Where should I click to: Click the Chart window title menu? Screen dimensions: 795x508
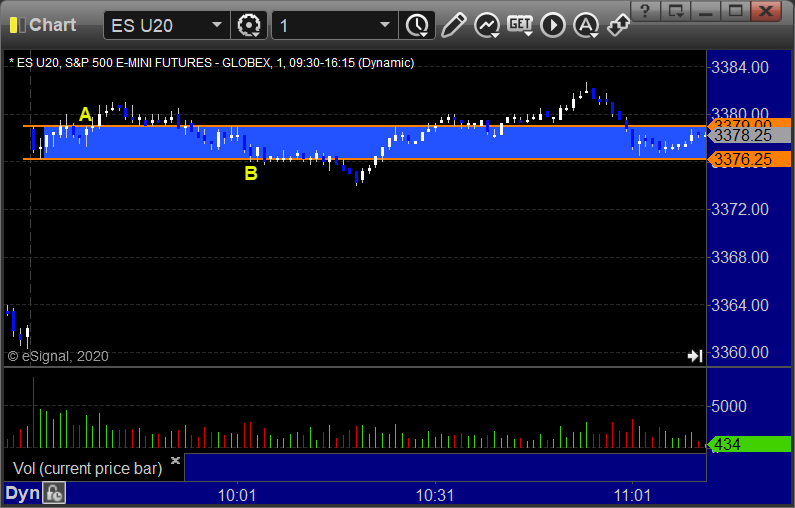43,25
